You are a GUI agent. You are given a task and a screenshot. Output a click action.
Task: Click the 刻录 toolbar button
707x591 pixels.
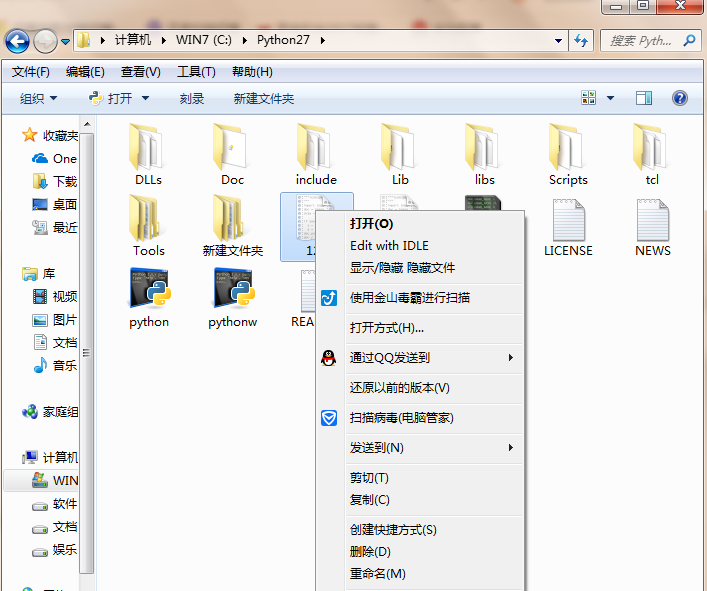(192, 98)
